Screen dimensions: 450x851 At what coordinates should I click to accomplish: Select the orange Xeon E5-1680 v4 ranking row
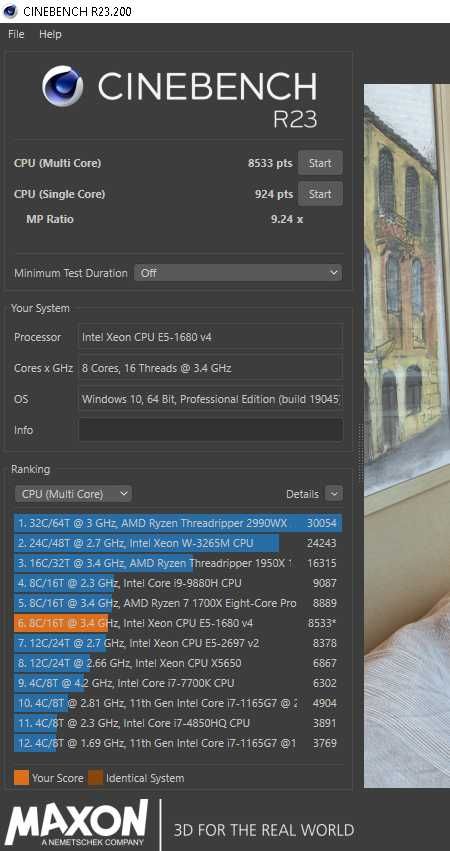pyautogui.click(x=178, y=623)
